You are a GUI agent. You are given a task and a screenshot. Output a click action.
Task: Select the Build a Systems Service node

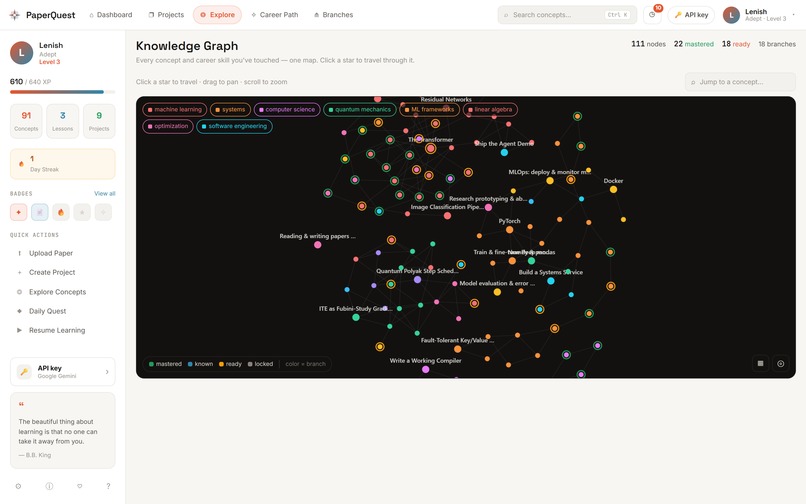pyautogui.click(x=551, y=281)
